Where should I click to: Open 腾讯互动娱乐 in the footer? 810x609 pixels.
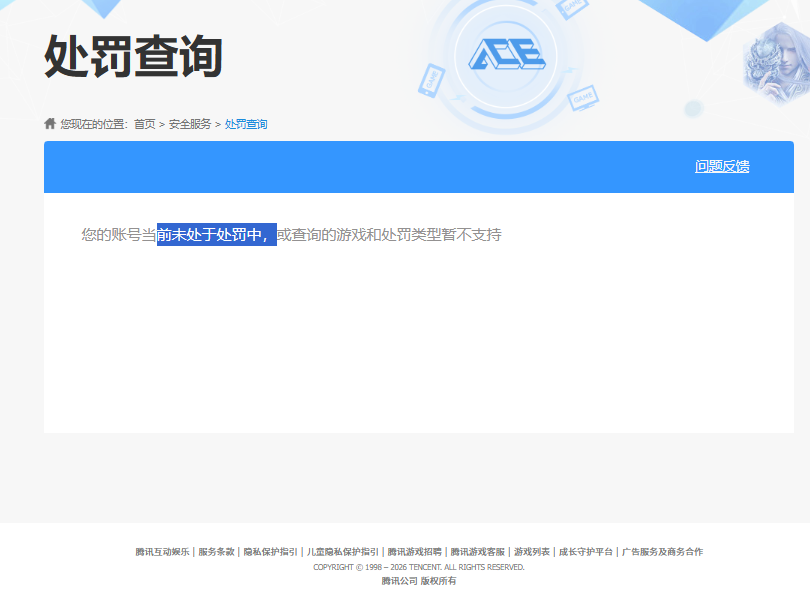162,552
